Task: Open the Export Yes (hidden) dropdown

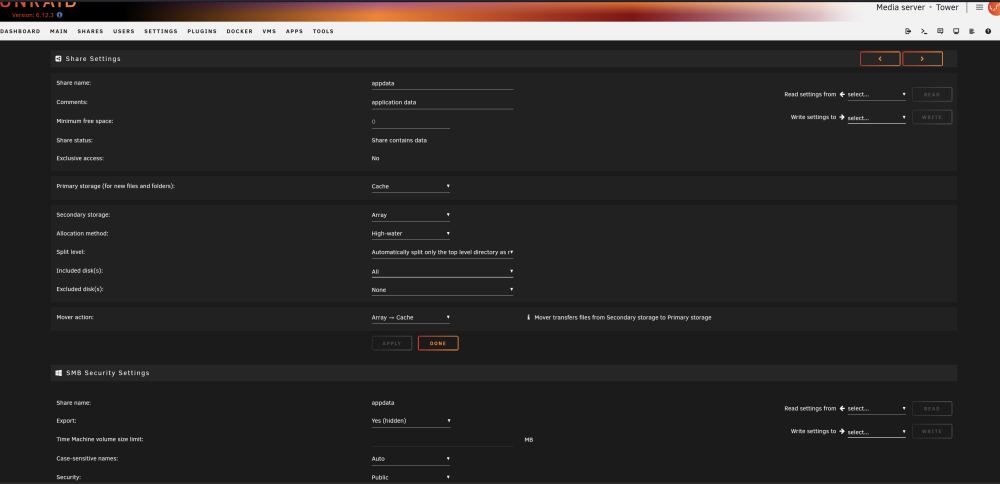Action: (x=411, y=421)
